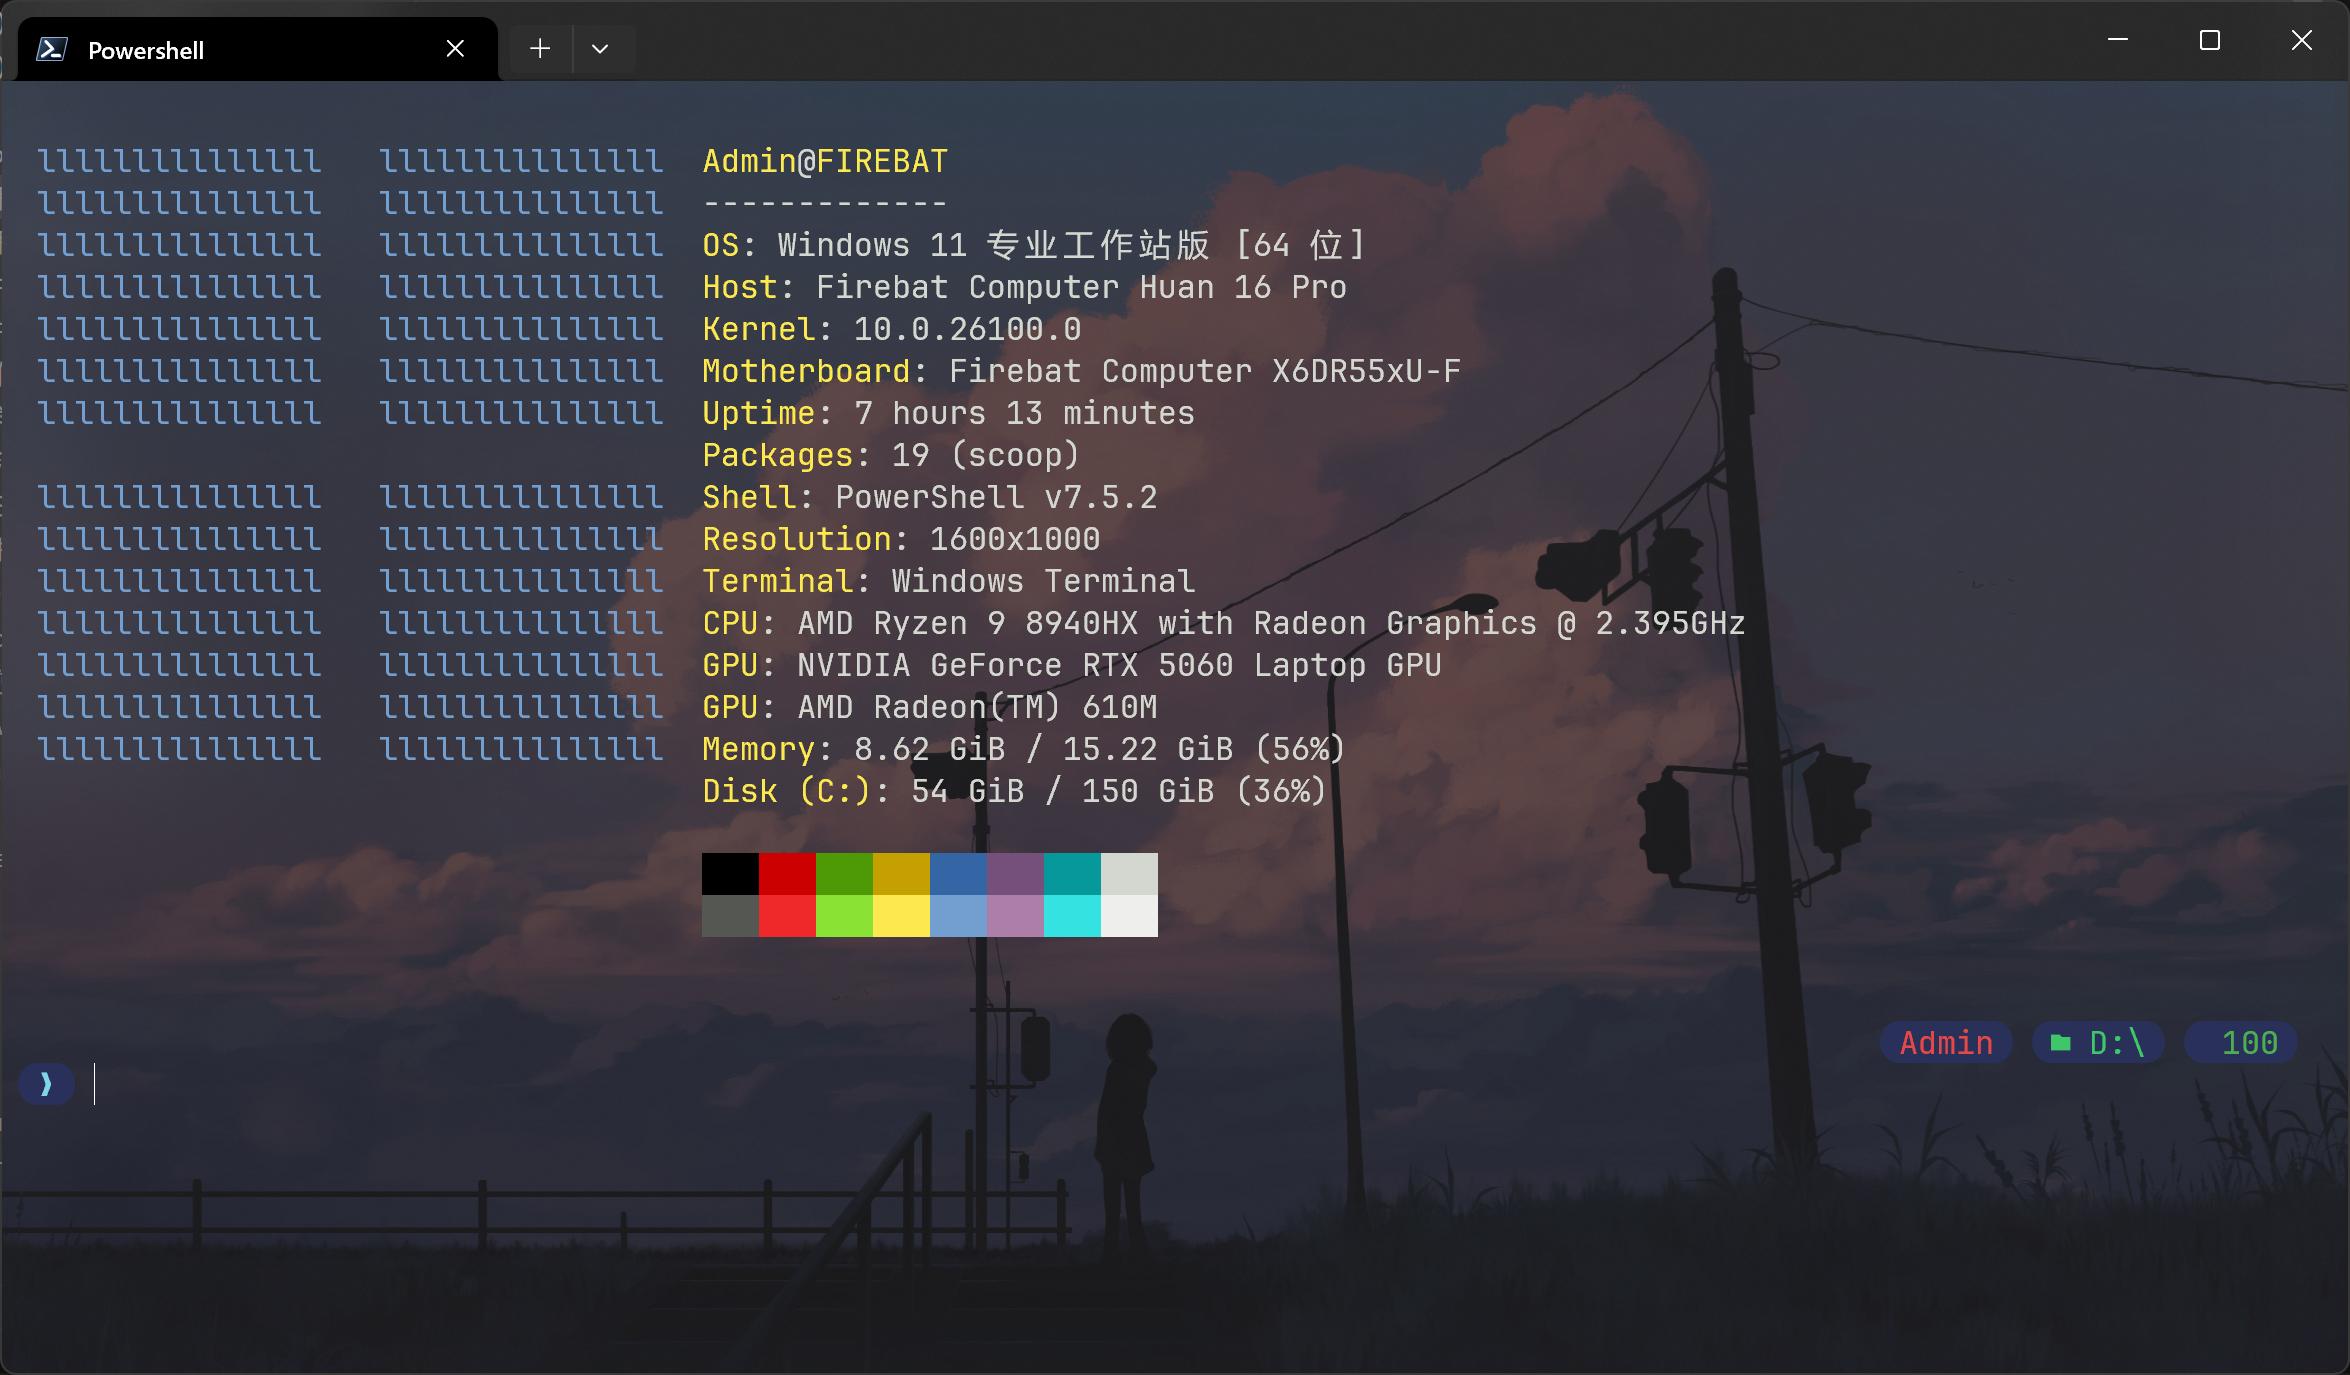Screen dimensions: 2350x1375
Task: Click the D:\ folder prompt segment
Action: tap(2098, 1043)
